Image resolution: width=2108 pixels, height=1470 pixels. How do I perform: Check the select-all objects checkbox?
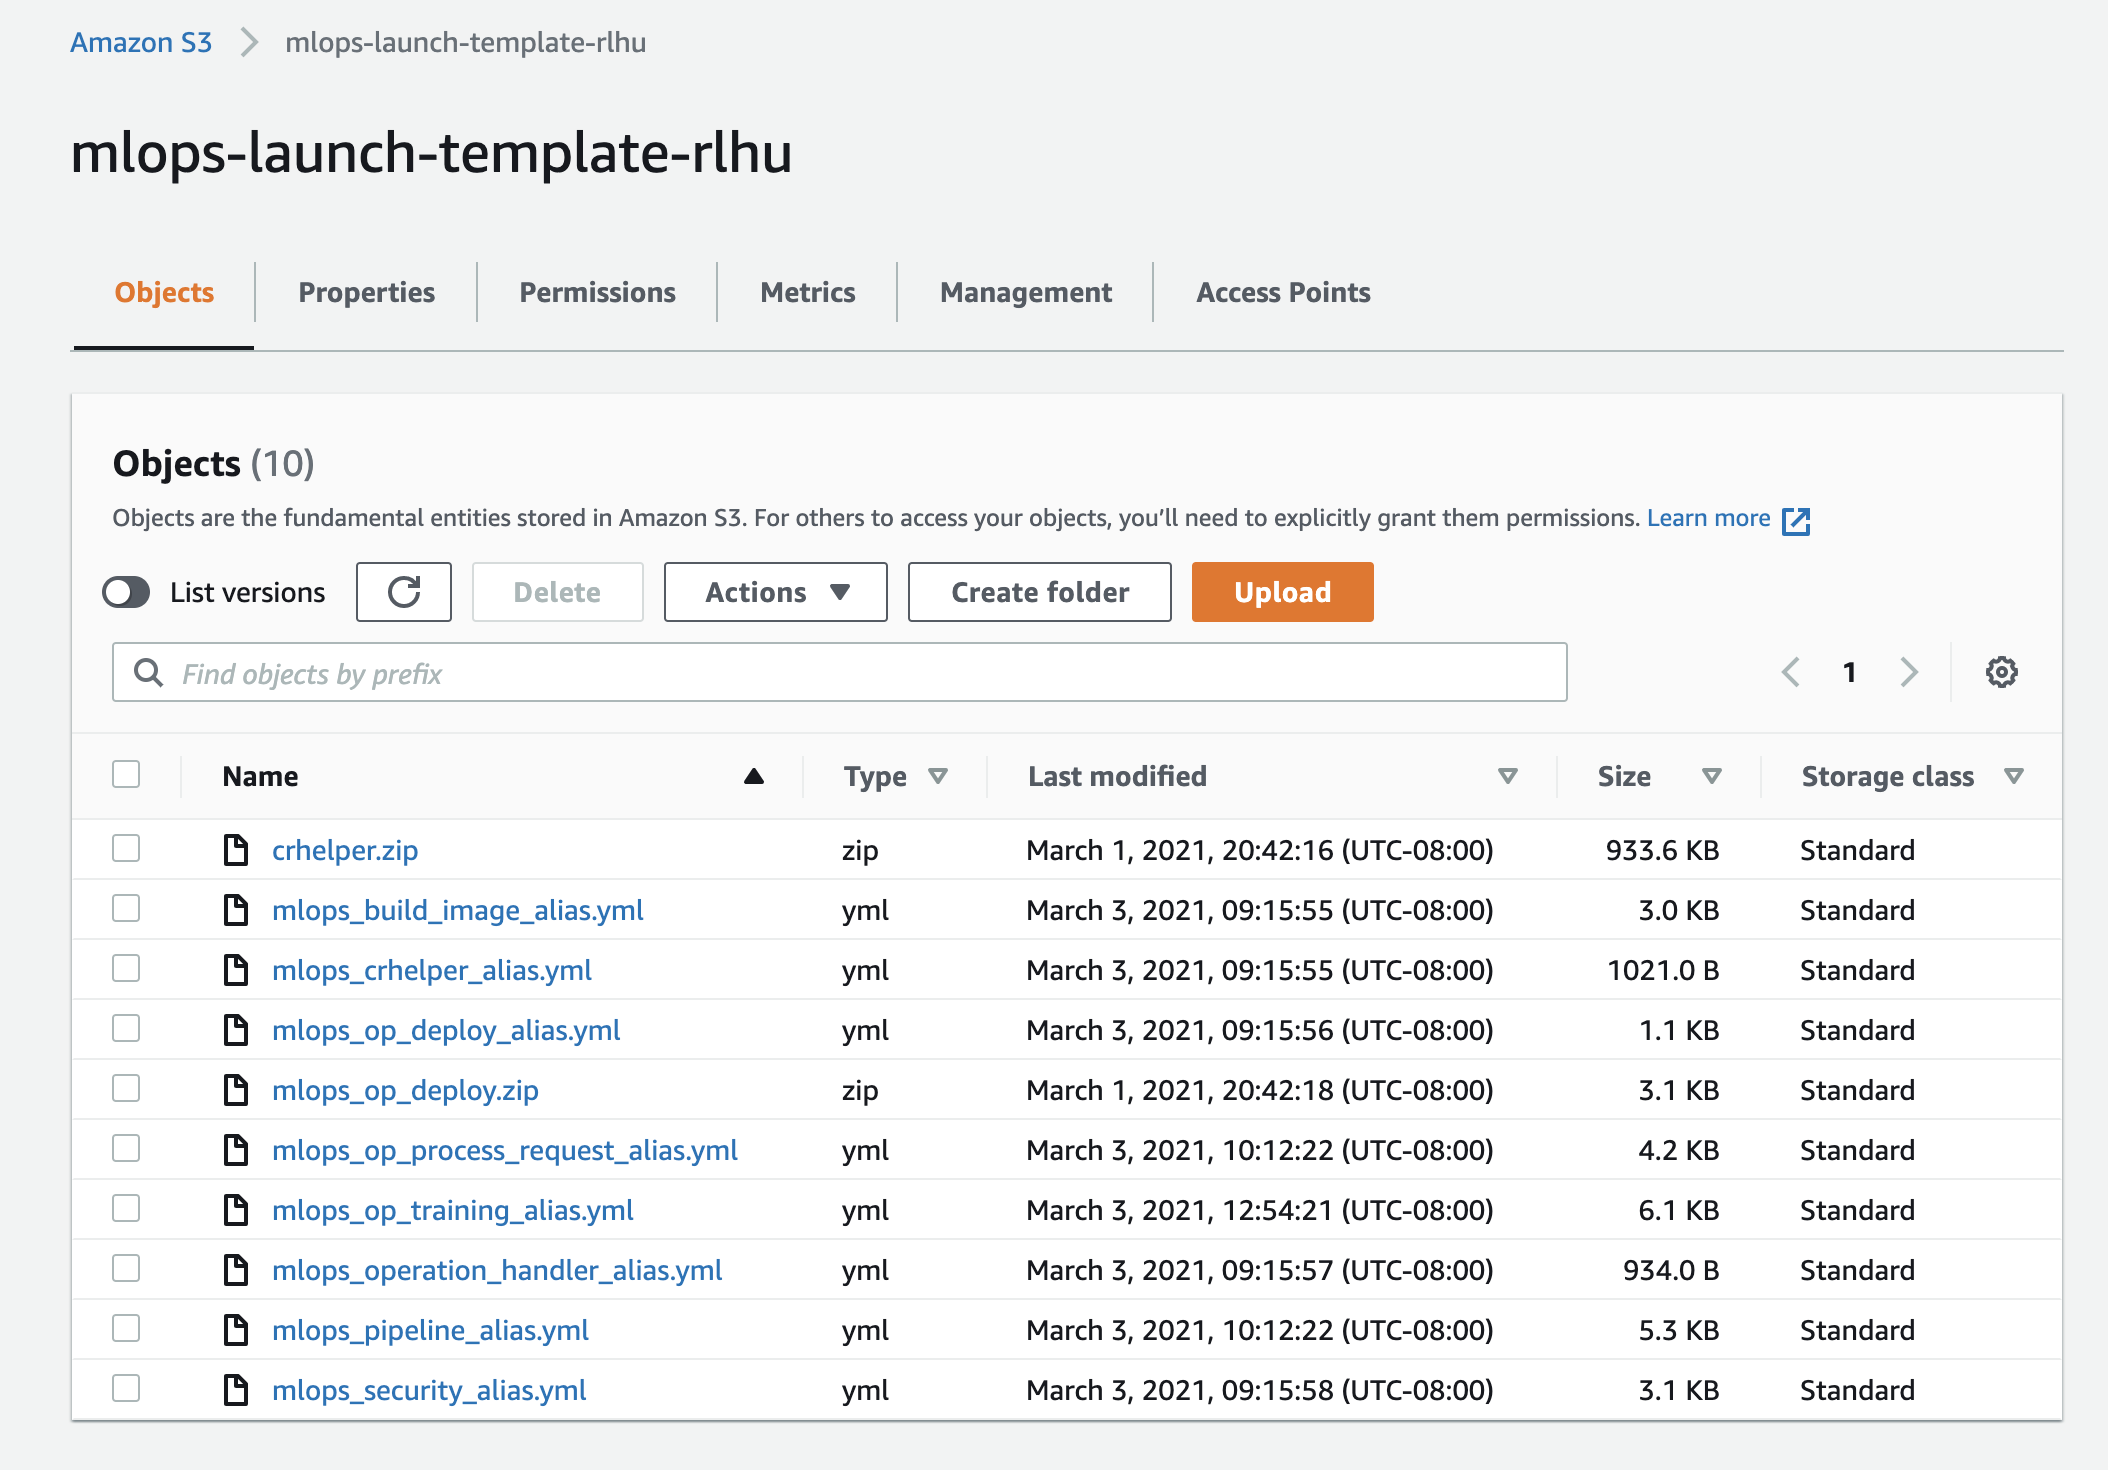(x=126, y=775)
